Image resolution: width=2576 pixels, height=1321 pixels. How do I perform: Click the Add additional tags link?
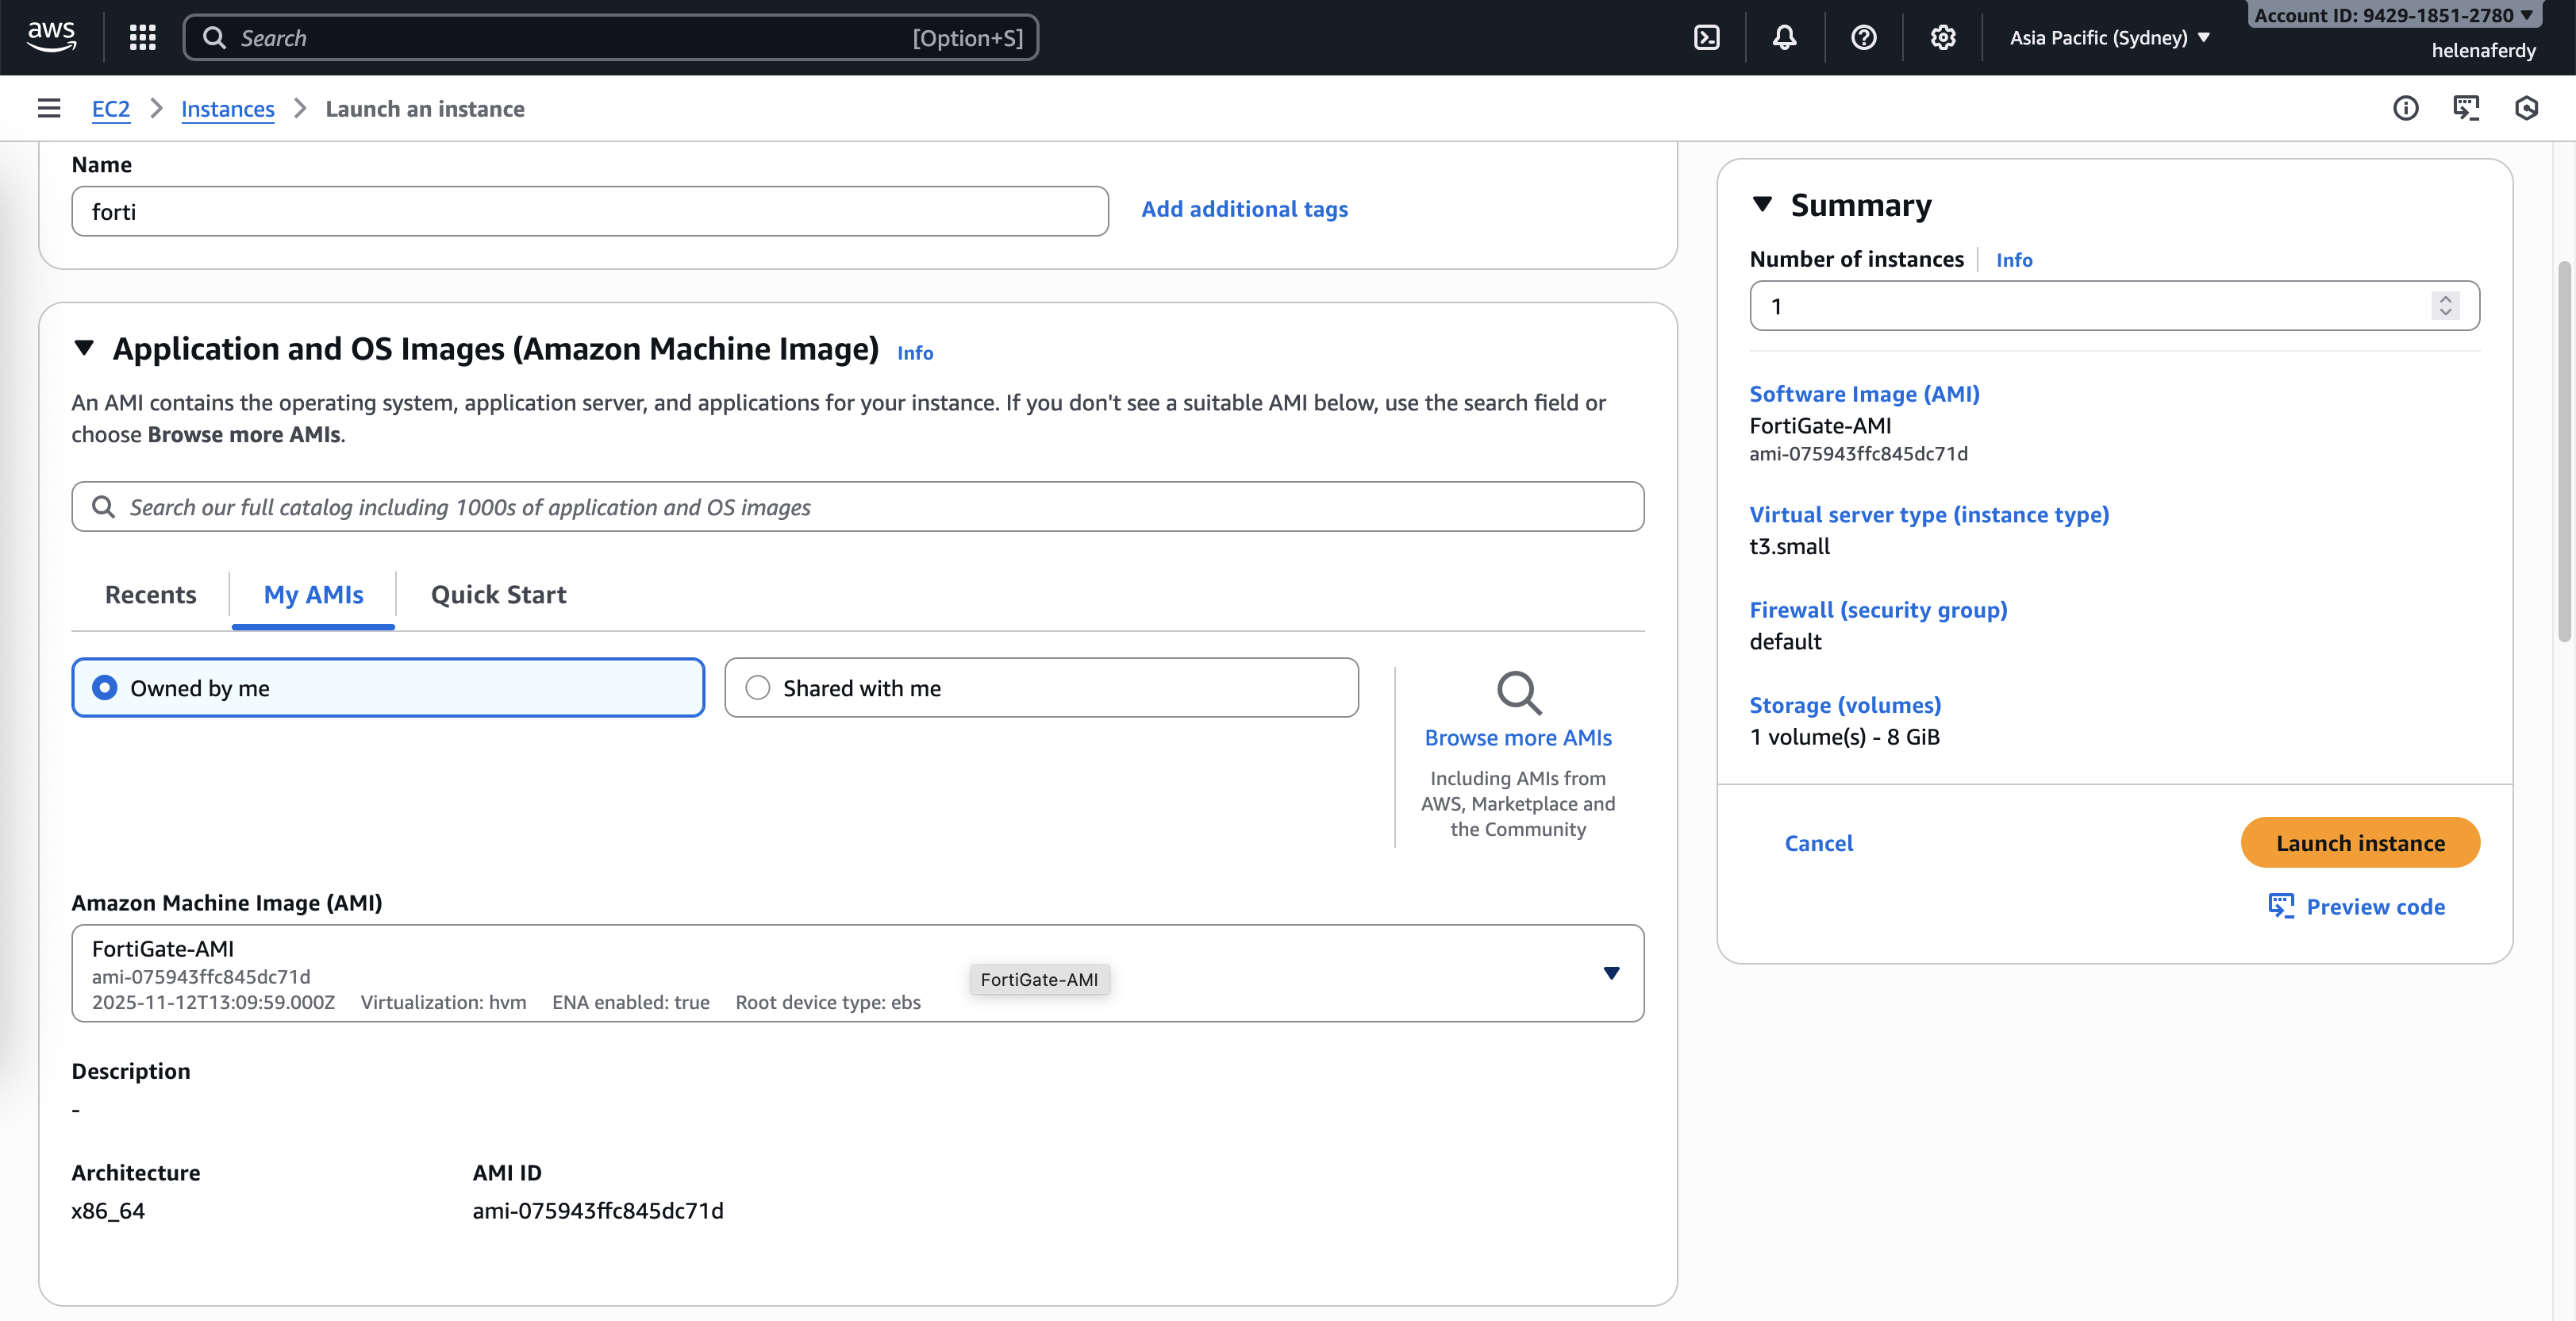tap(1244, 209)
